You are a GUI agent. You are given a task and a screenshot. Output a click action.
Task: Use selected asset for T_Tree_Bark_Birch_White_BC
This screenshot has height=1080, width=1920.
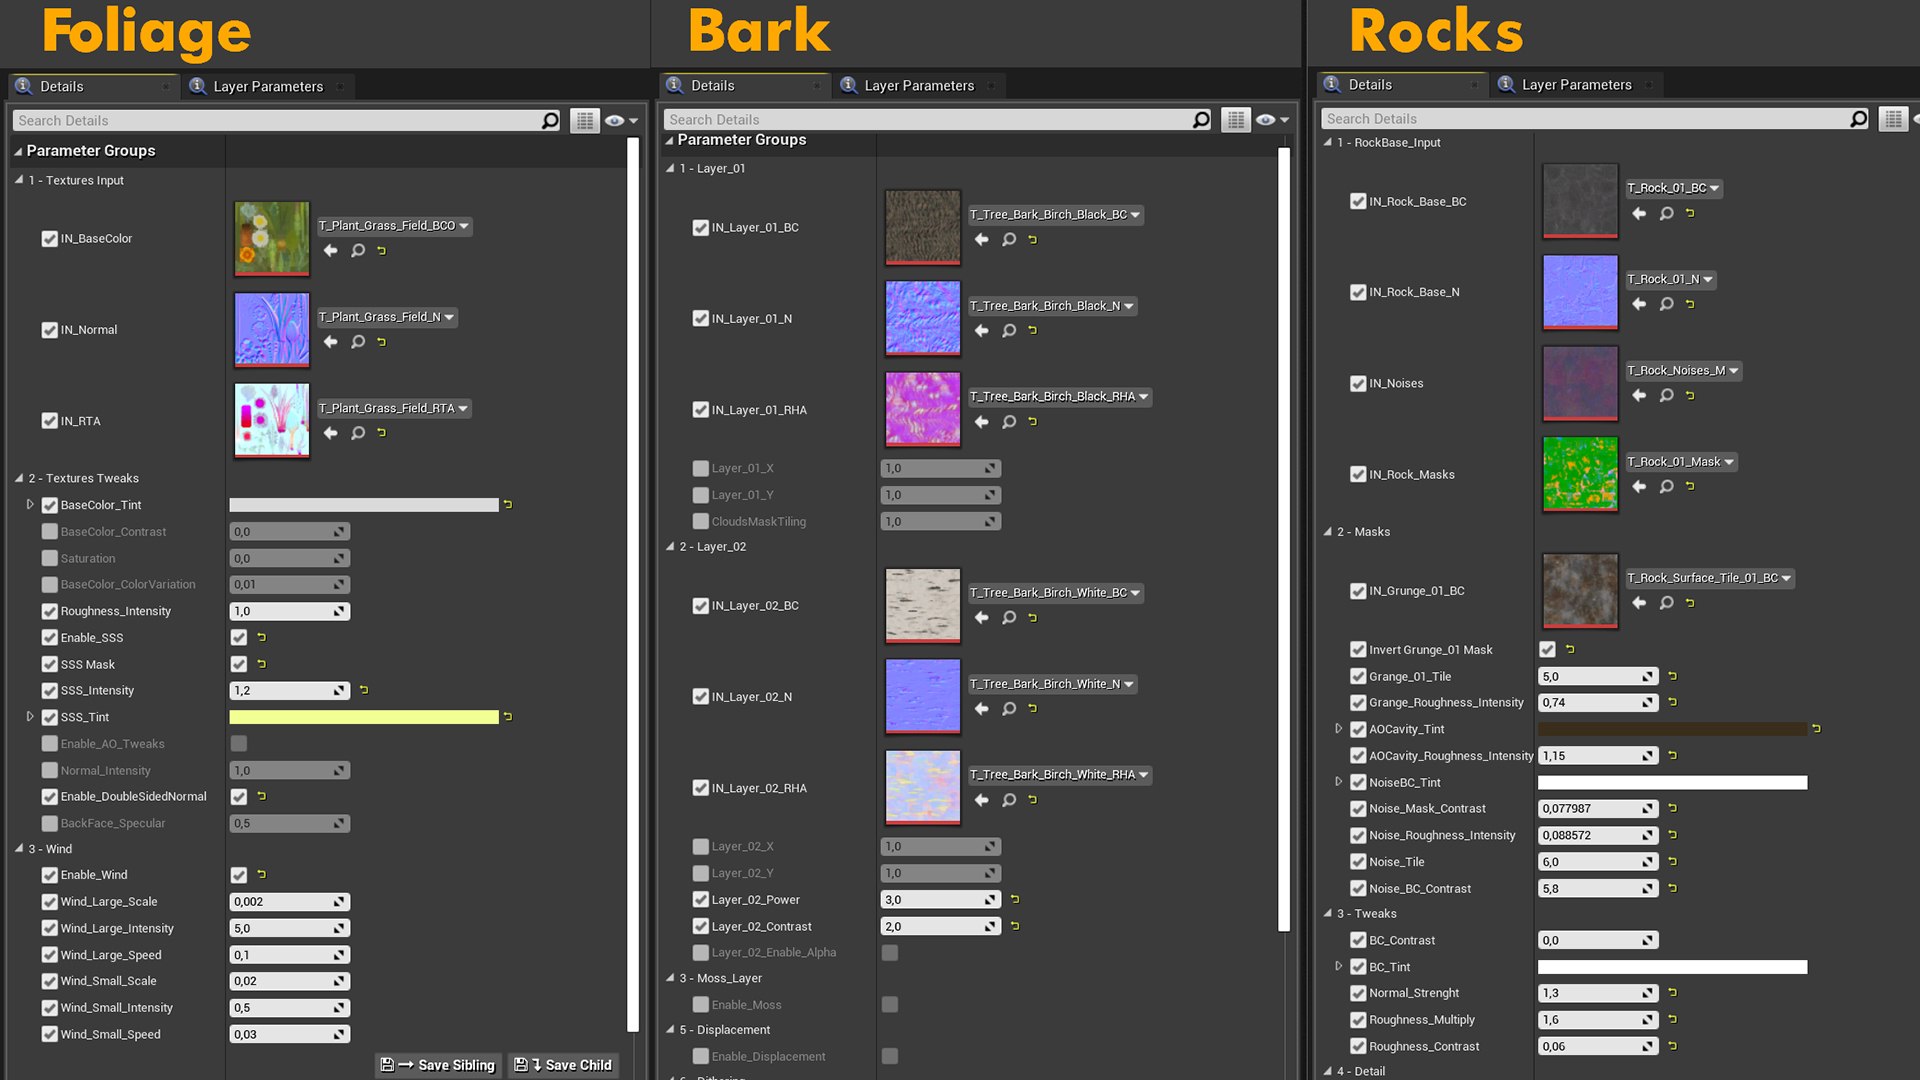pyautogui.click(x=981, y=618)
